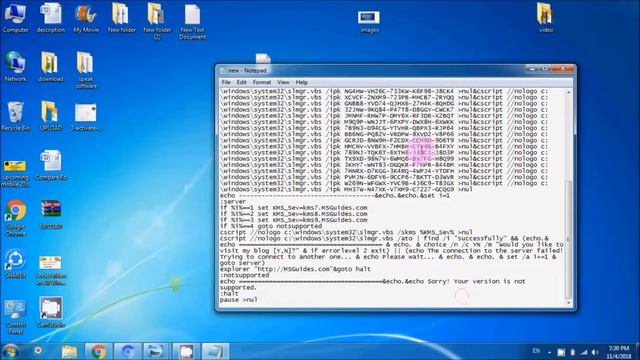Place cursor on the ':server' line
The width and height of the screenshot is (640, 360).
pos(233,202)
